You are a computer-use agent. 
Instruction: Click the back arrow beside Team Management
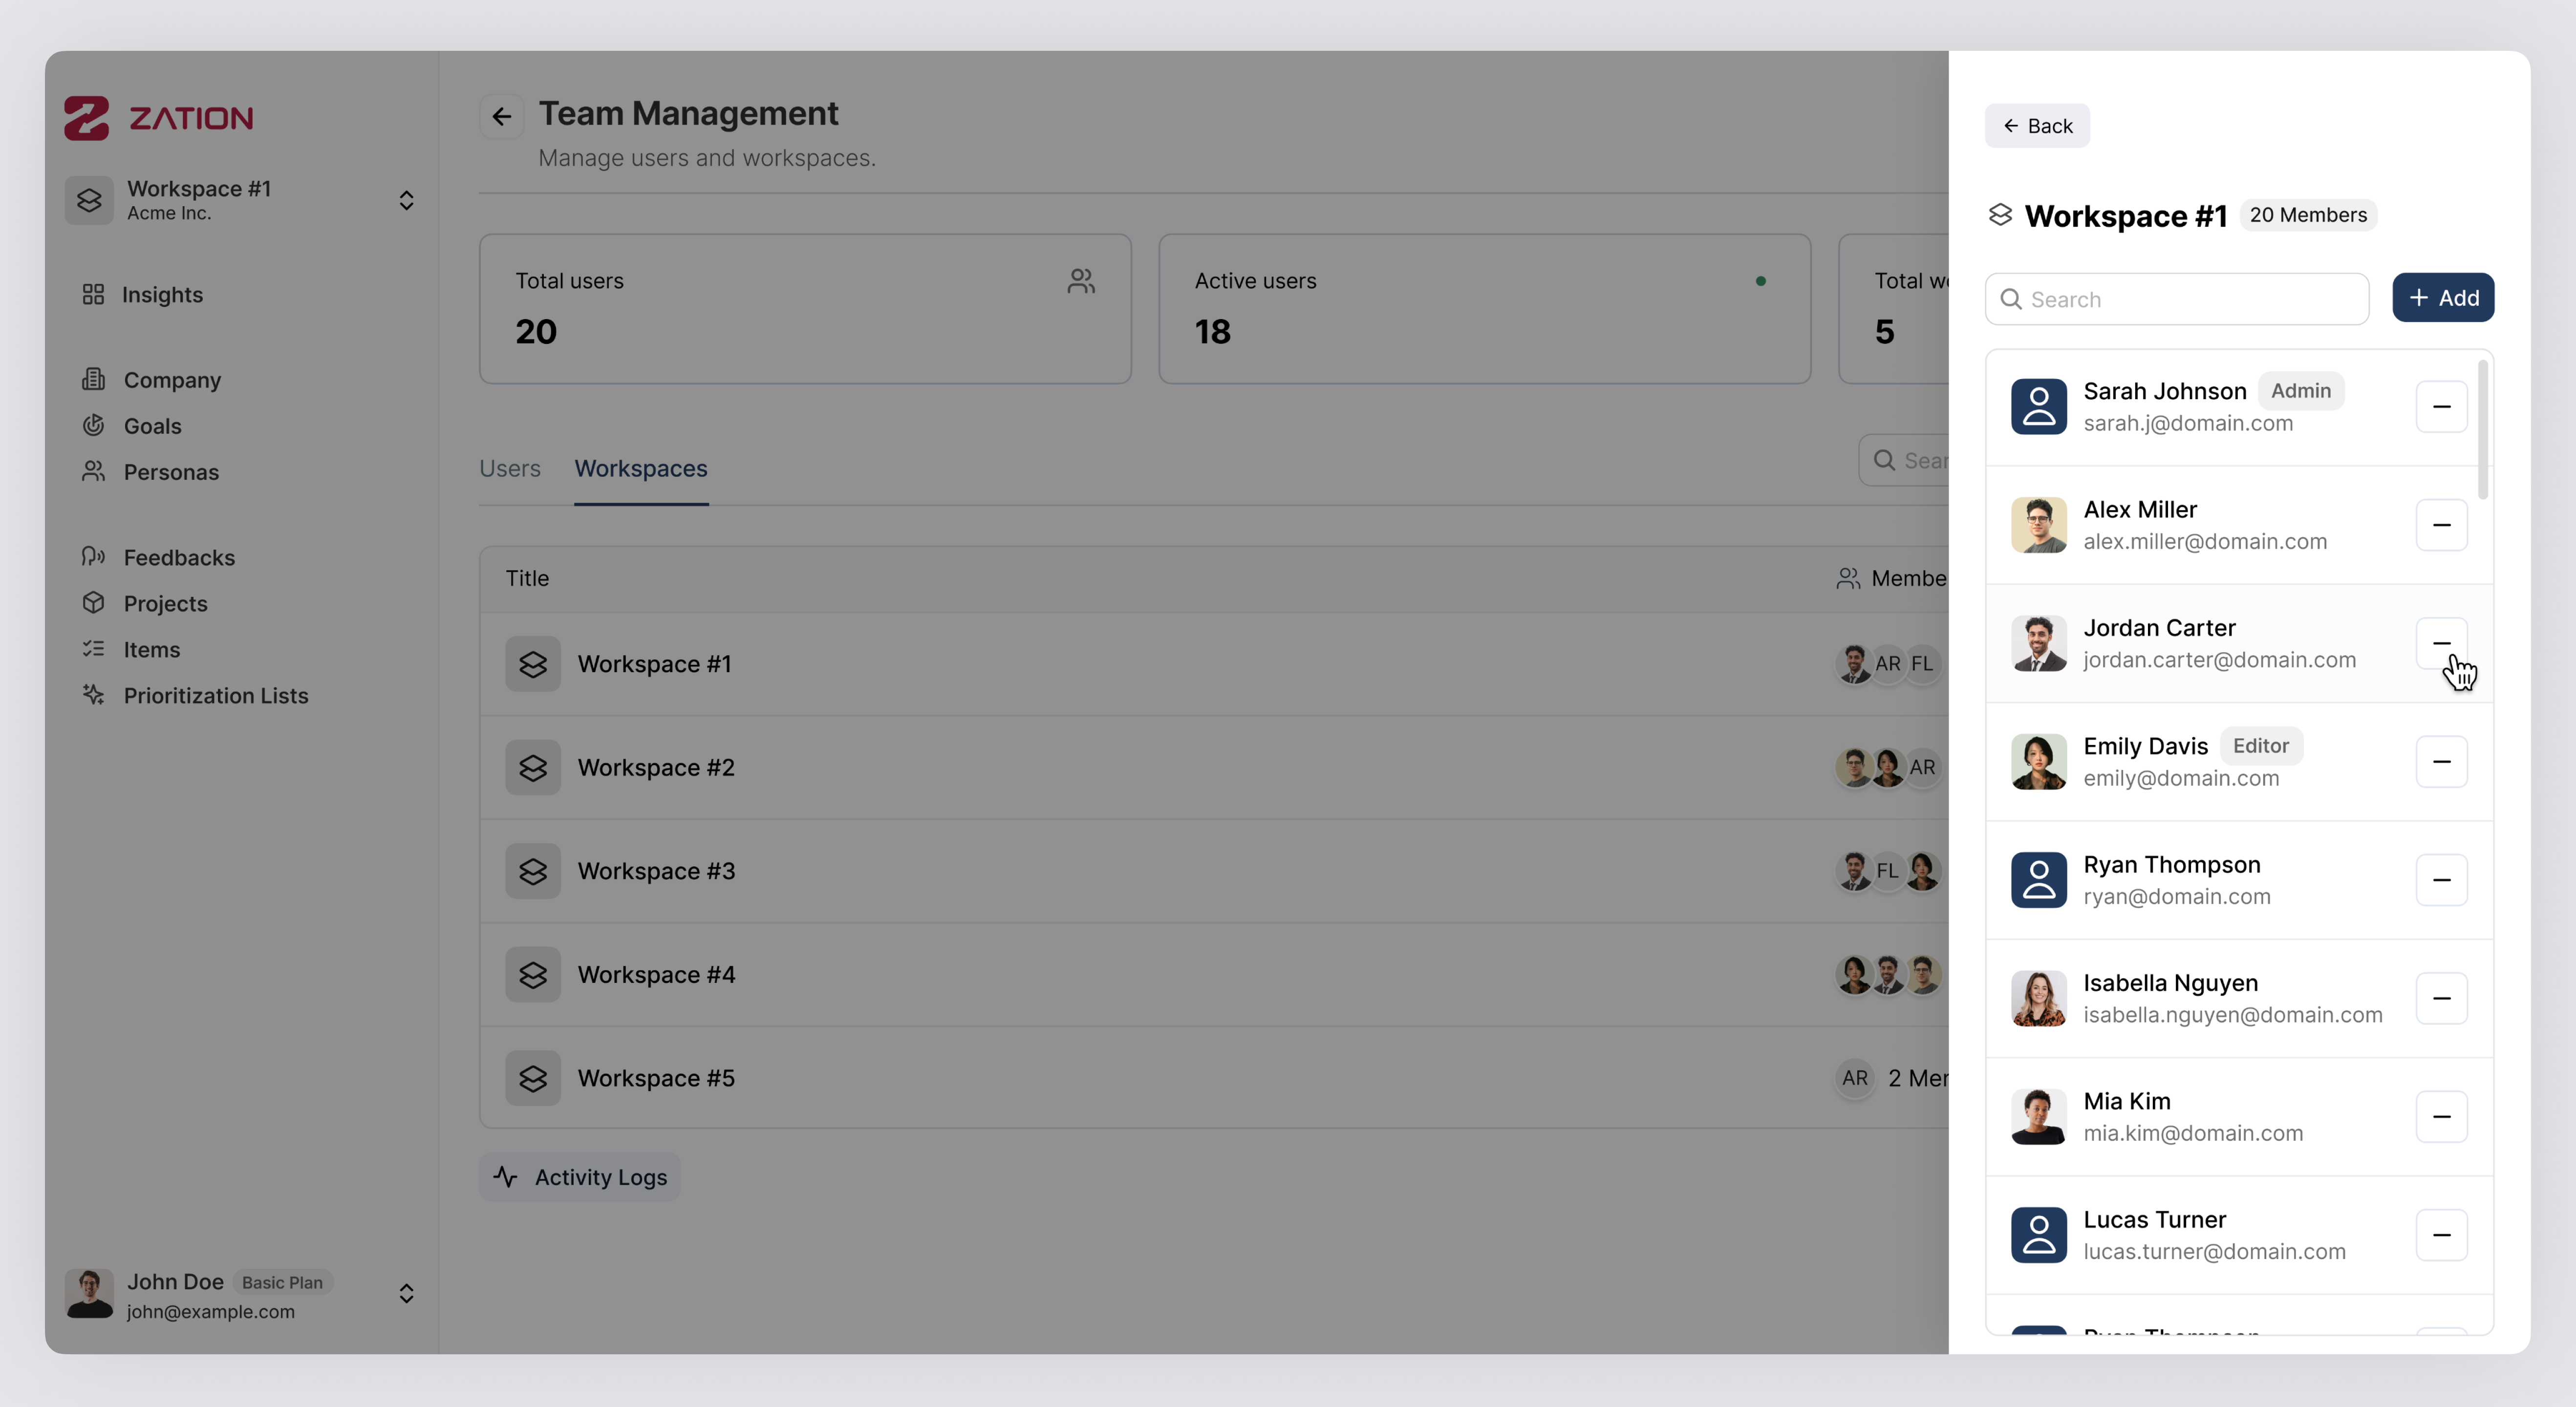[x=501, y=116]
